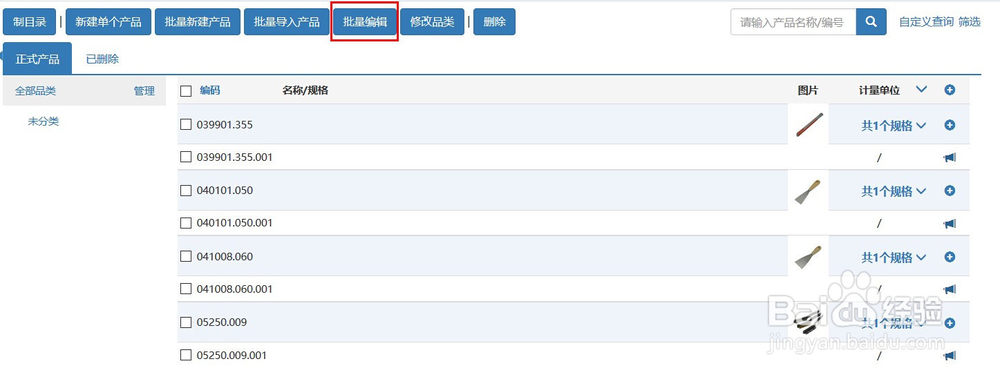Click 名称/规格 column header
The image size is (1000, 377).
pyautogui.click(x=305, y=90)
